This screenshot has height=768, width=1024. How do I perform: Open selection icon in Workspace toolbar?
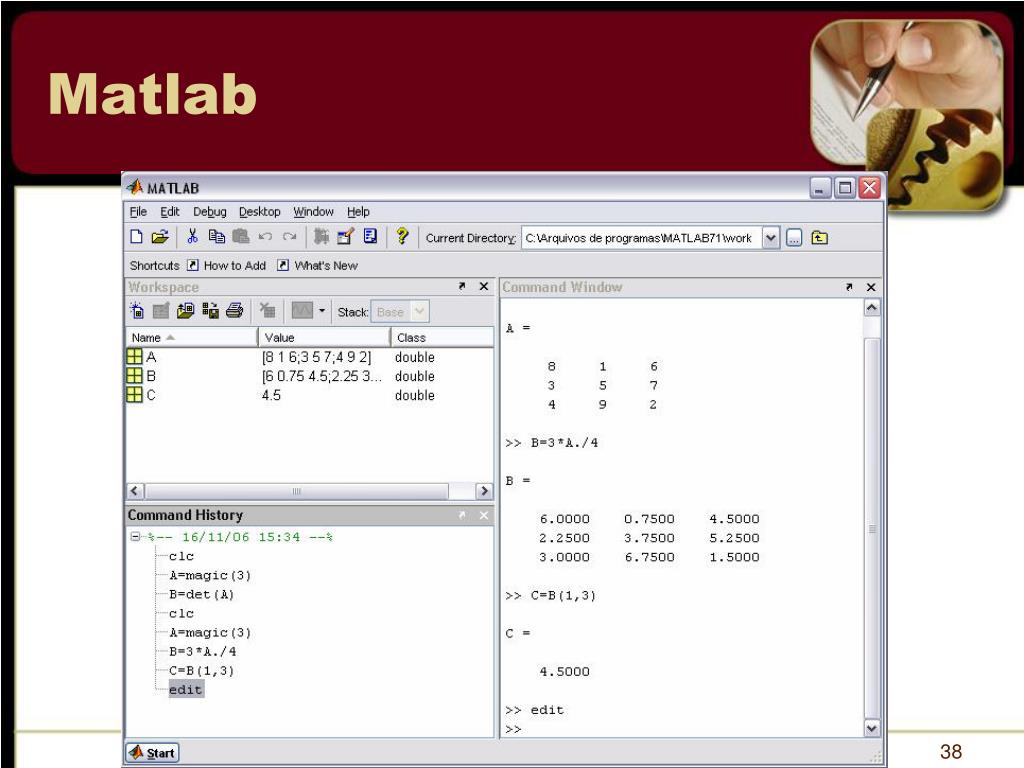[x=161, y=311]
